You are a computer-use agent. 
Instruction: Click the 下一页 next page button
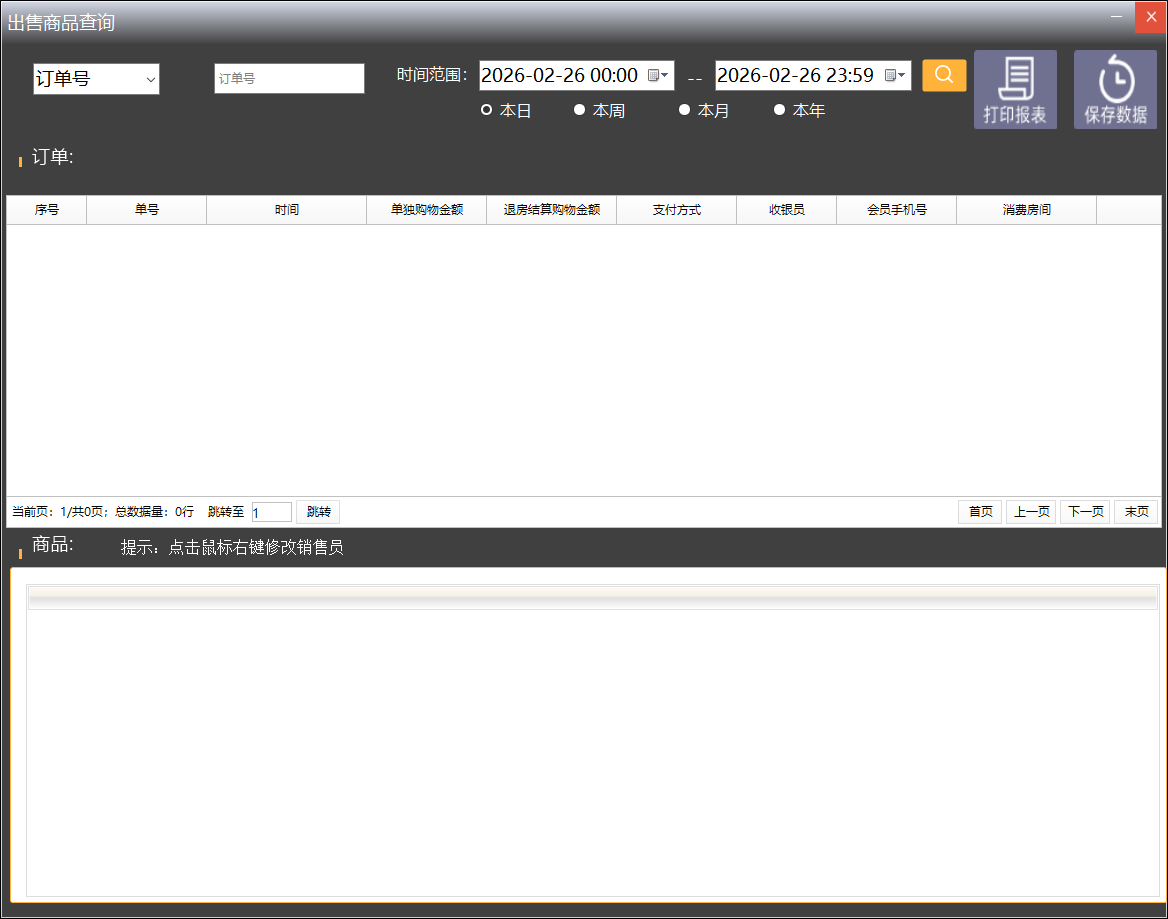[1085, 512]
